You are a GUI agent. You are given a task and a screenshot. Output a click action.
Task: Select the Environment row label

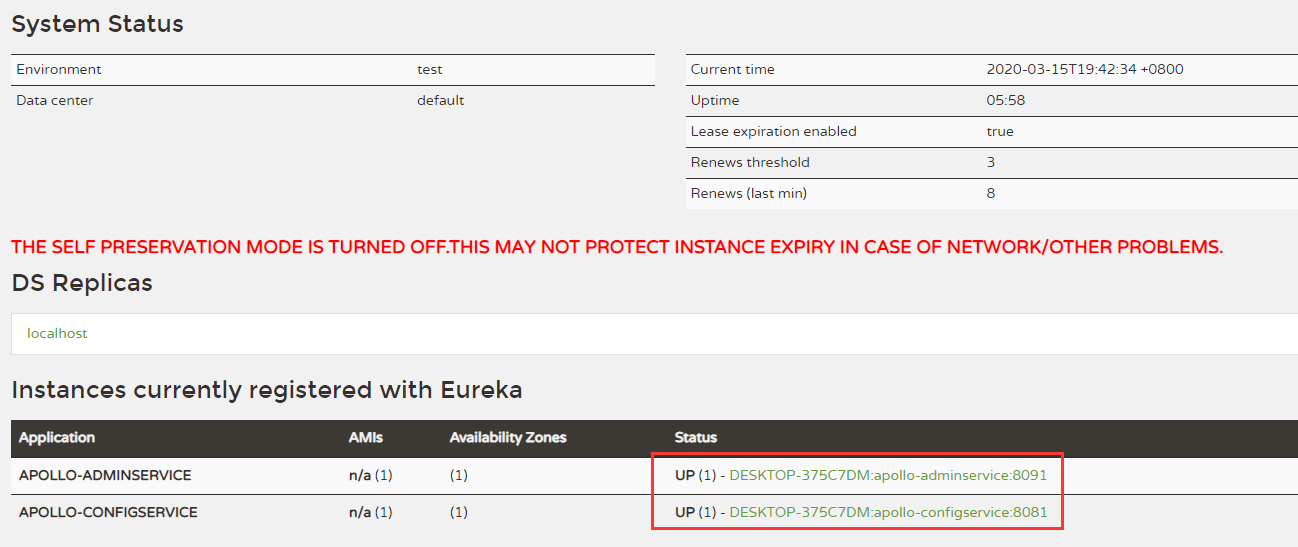pyautogui.click(x=59, y=70)
